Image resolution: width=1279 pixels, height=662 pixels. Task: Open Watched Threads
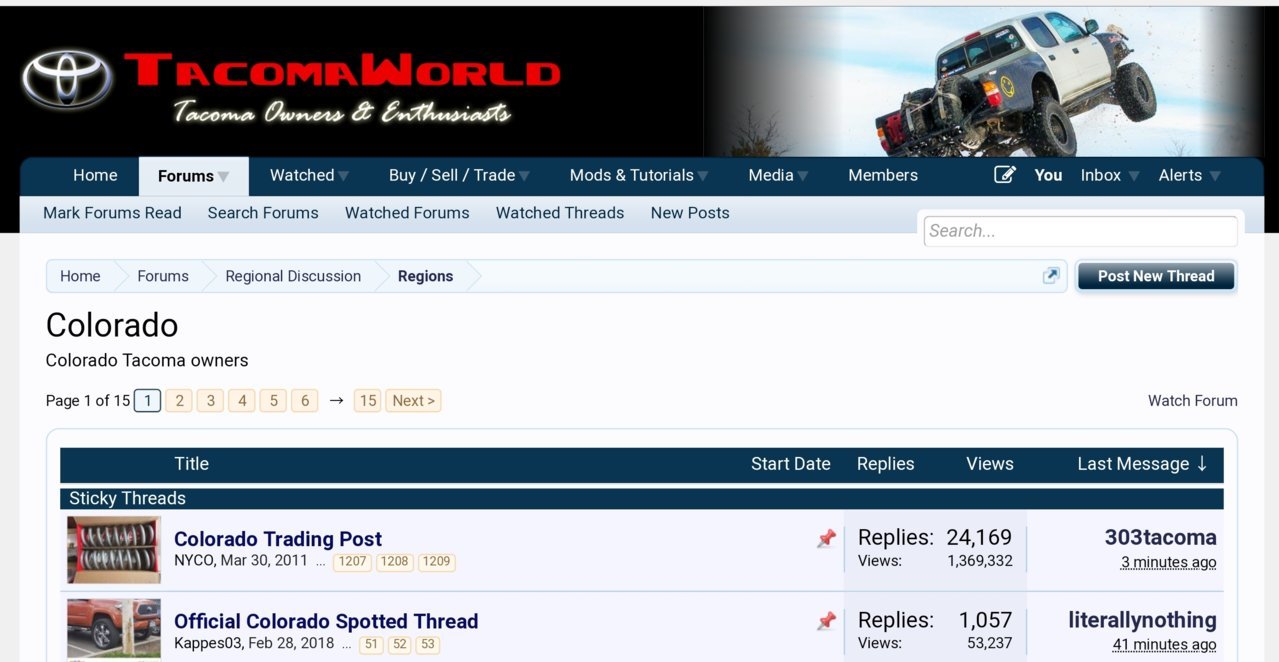click(560, 213)
